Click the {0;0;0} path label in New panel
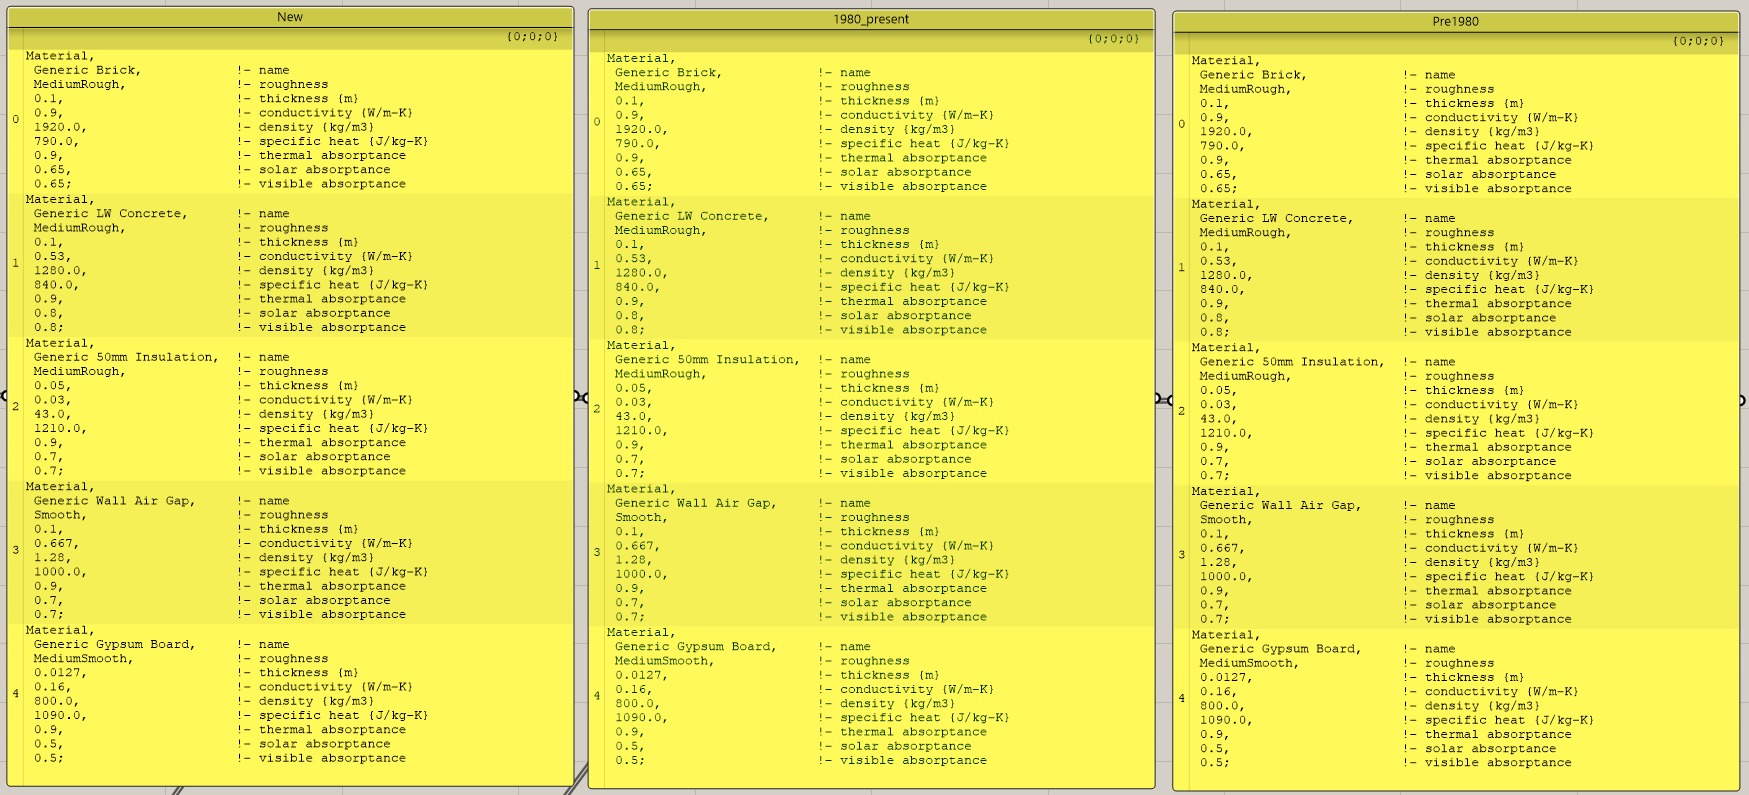The width and height of the screenshot is (1749, 795). click(x=532, y=37)
